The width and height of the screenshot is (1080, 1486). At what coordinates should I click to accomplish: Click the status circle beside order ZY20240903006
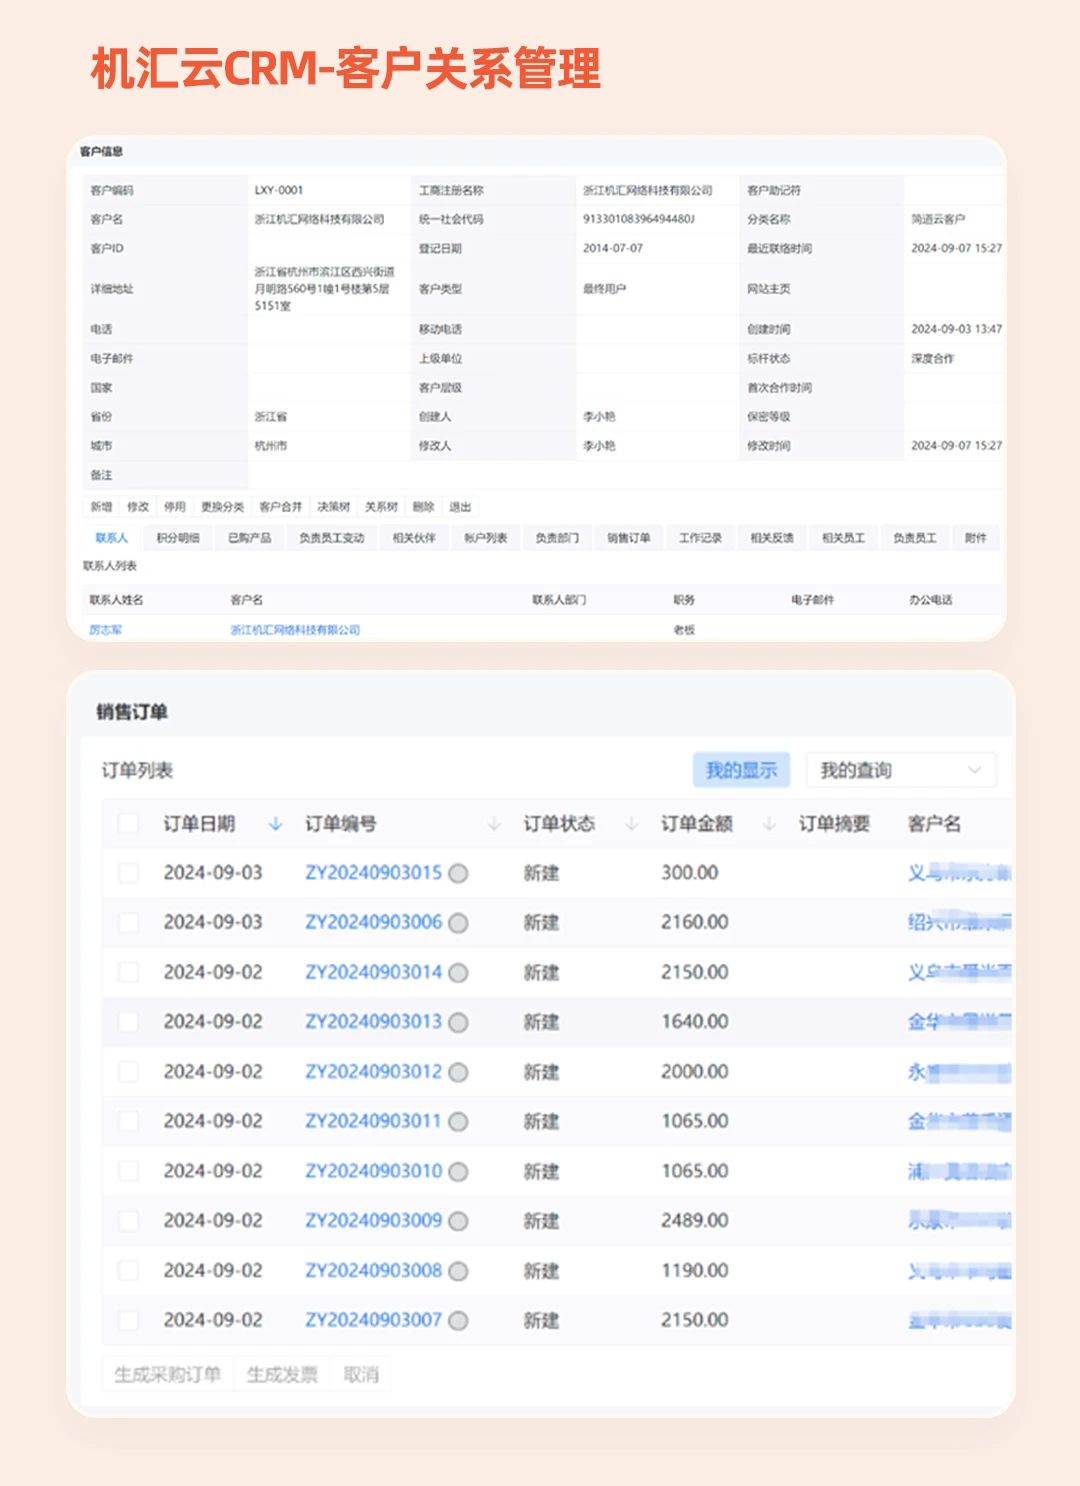[x=458, y=923]
